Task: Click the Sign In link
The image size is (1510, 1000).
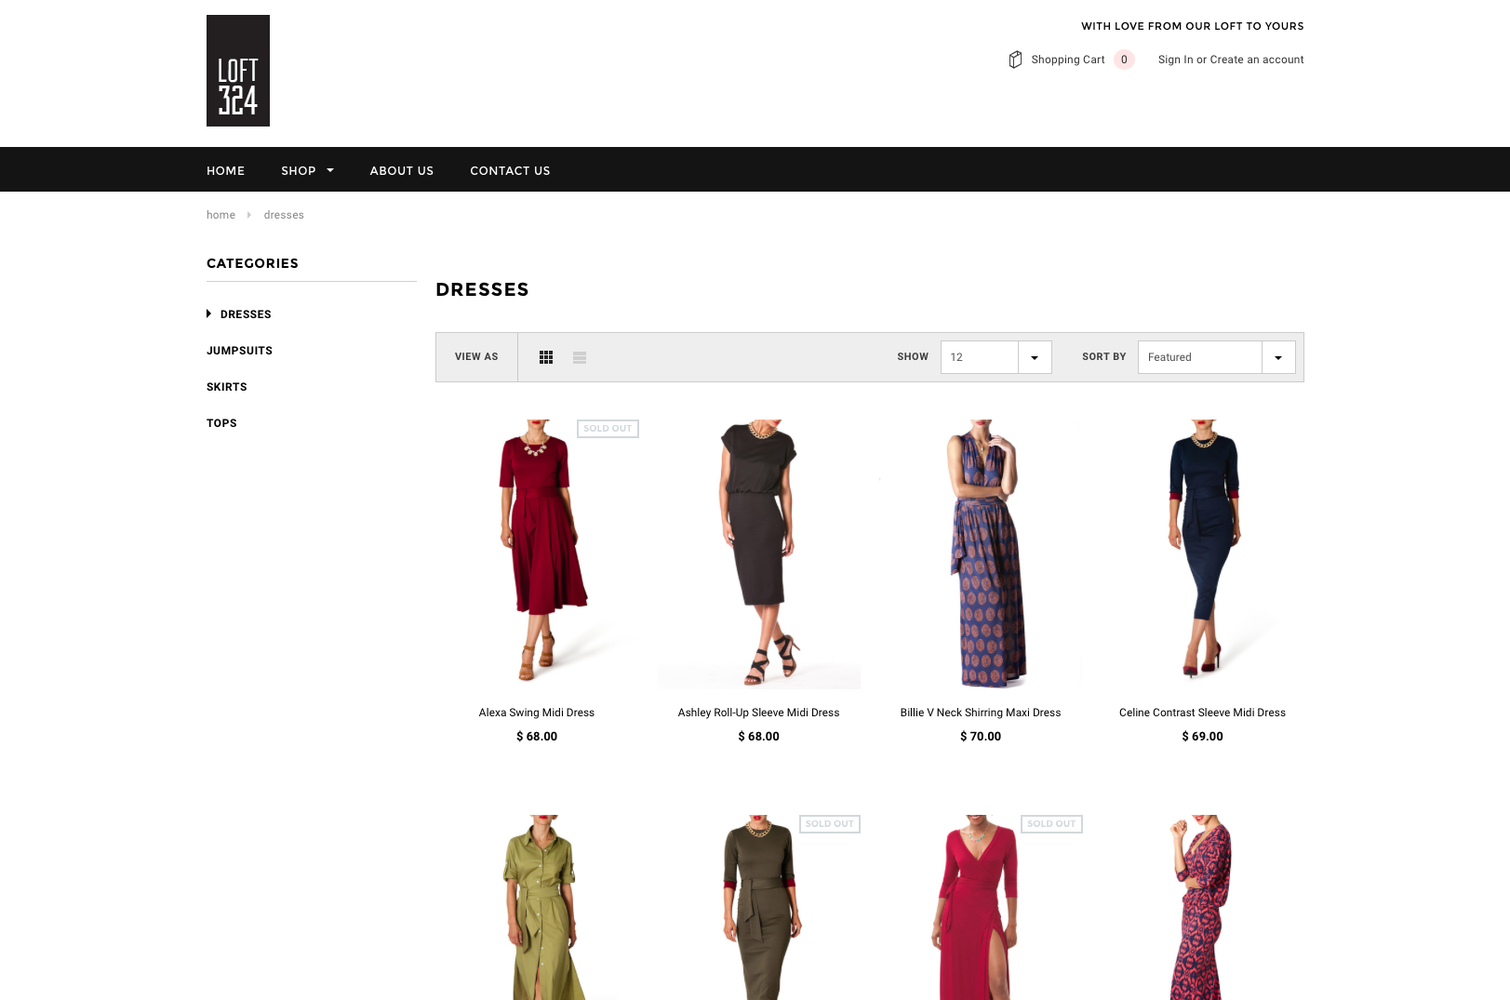Action: tap(1175, 60)
